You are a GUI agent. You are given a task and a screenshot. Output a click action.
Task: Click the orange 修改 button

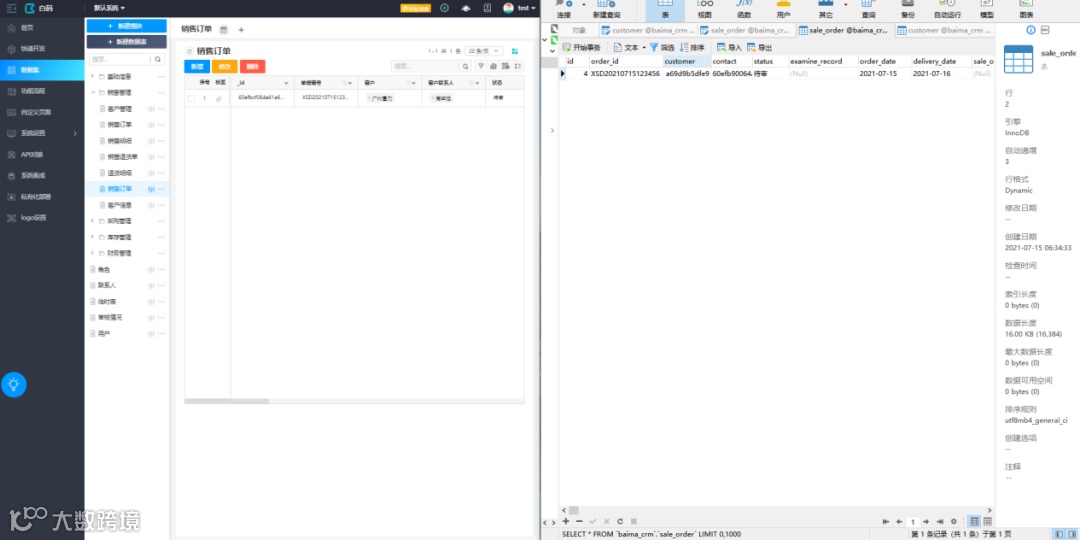coord(225,66)
